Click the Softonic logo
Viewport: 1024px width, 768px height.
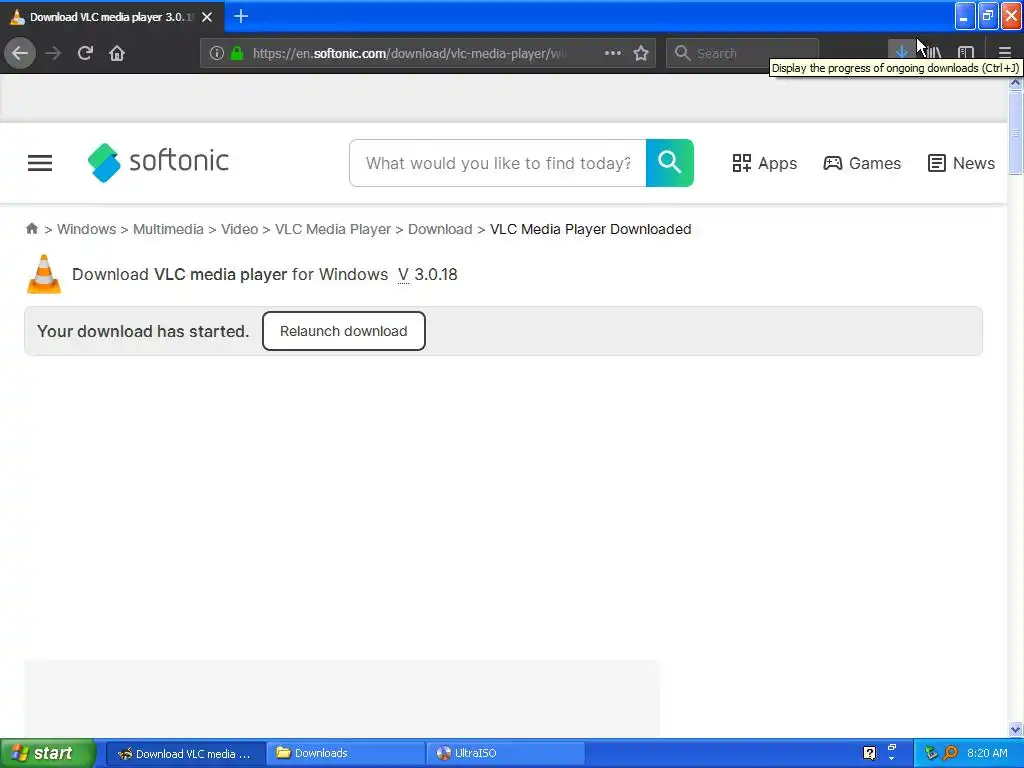pyautogui.click(x=158, y=162)
